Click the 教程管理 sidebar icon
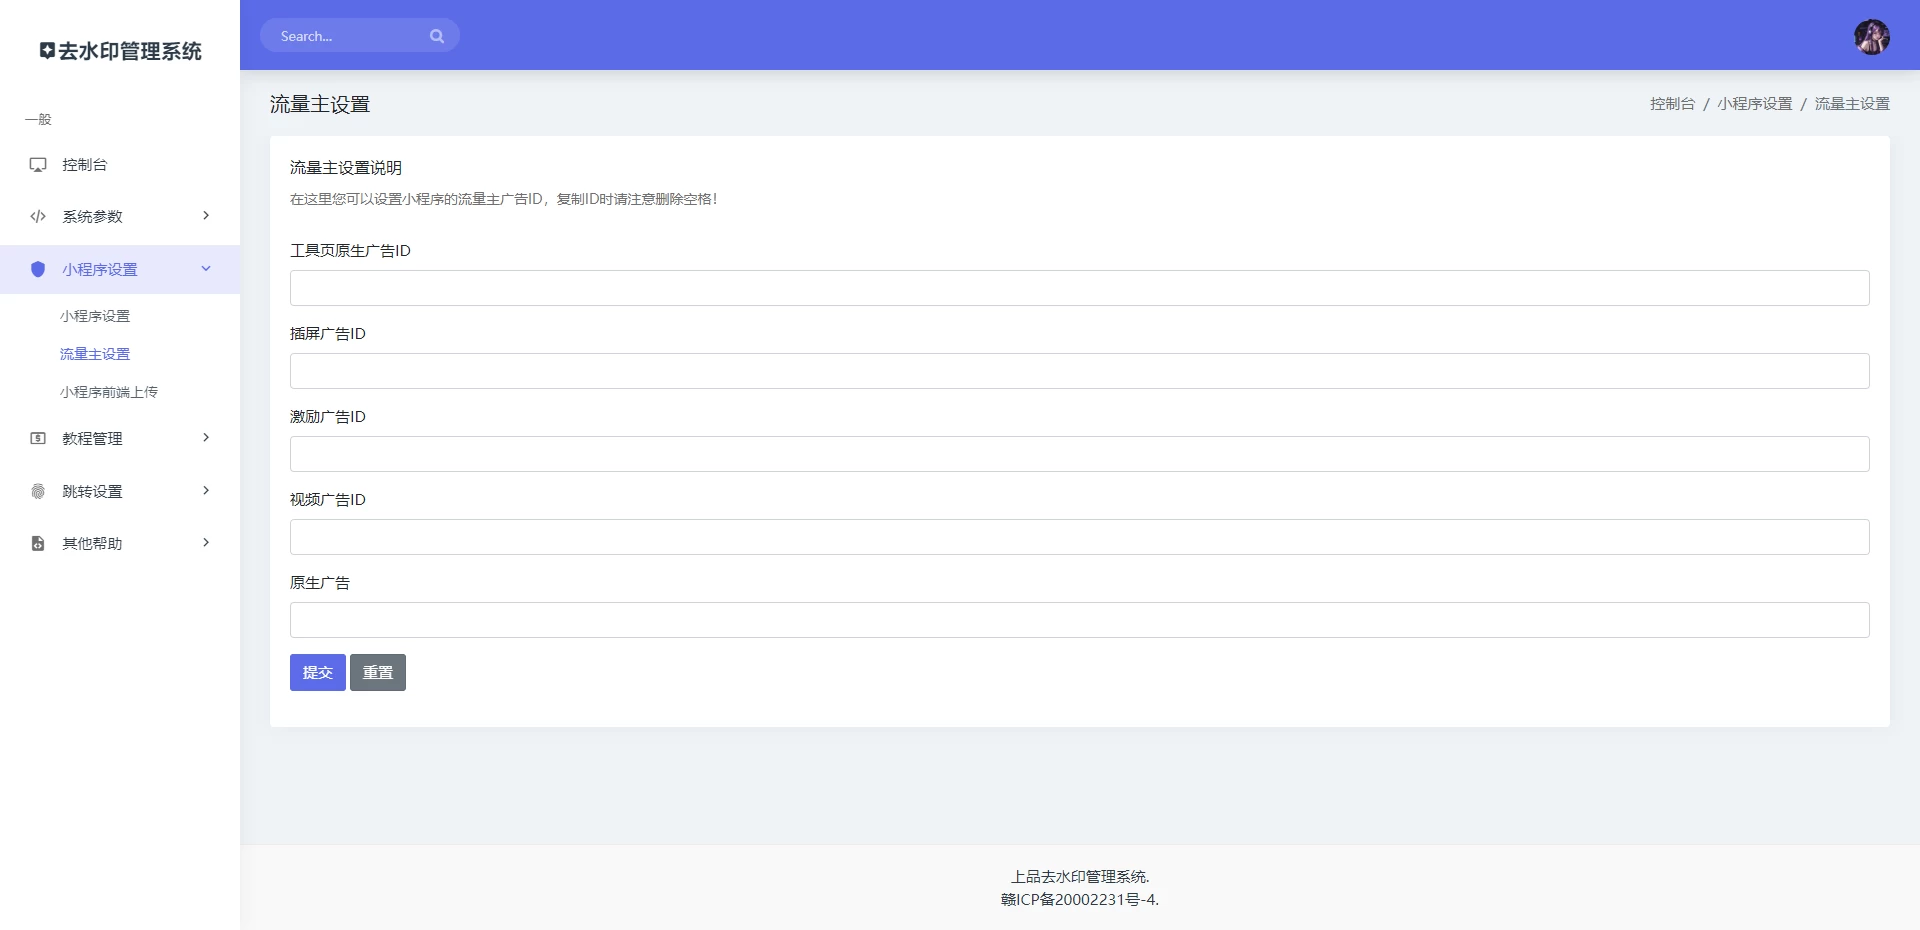 coord(38,439)
